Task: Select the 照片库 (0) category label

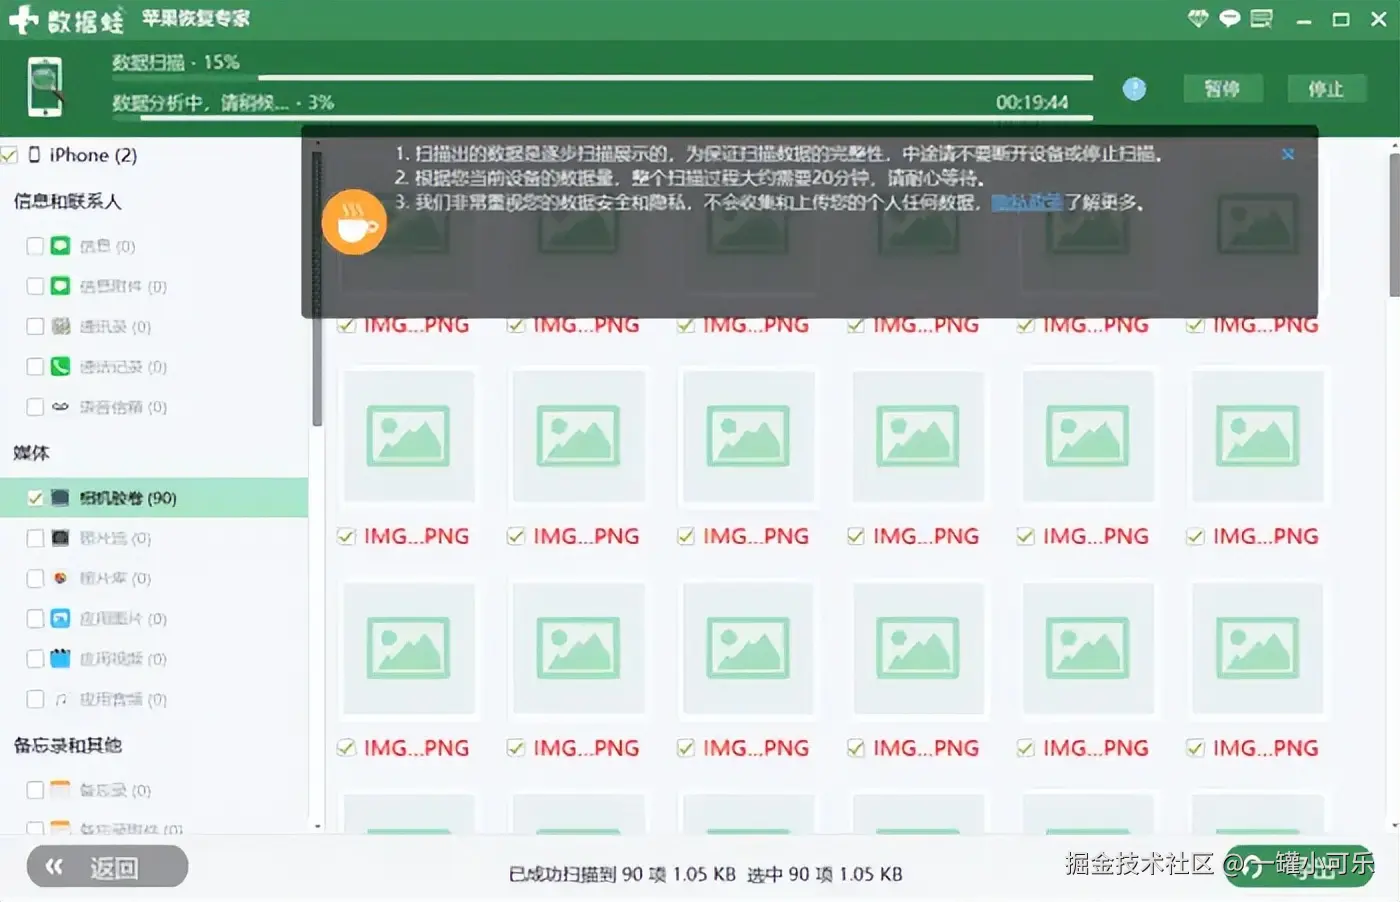Action: tap(115, 578)
